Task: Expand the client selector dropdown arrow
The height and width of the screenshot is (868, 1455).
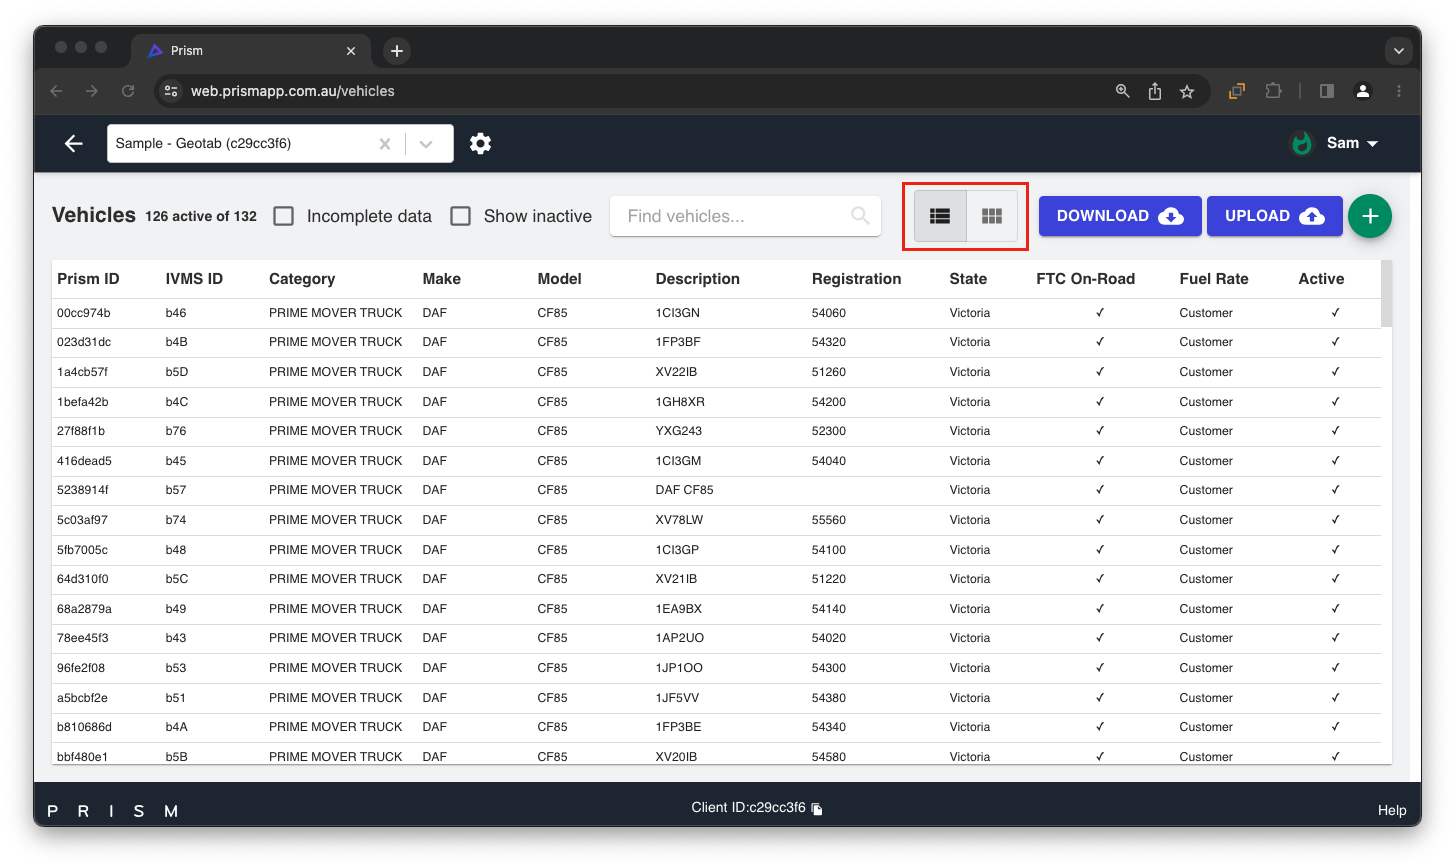Action: 427,144
